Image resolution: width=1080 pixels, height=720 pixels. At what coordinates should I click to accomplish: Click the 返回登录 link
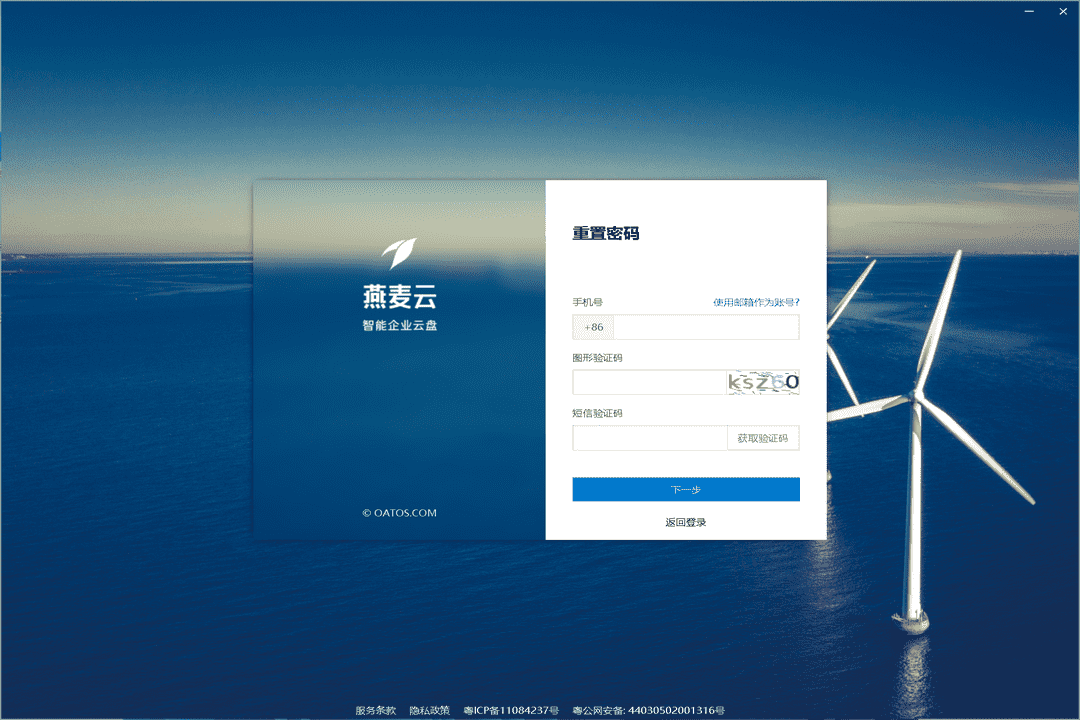click(x=685, y=520)
